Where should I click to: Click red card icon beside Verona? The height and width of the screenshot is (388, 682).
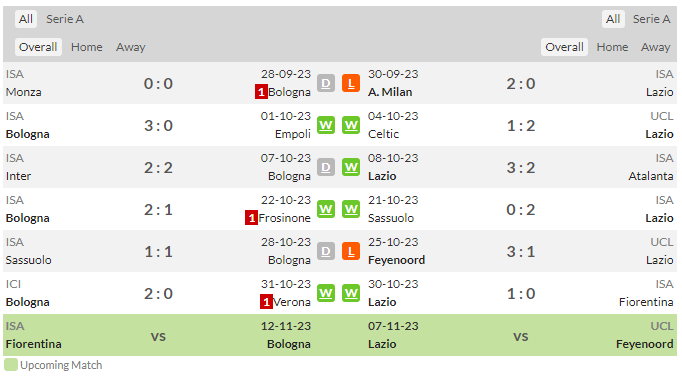266,302
